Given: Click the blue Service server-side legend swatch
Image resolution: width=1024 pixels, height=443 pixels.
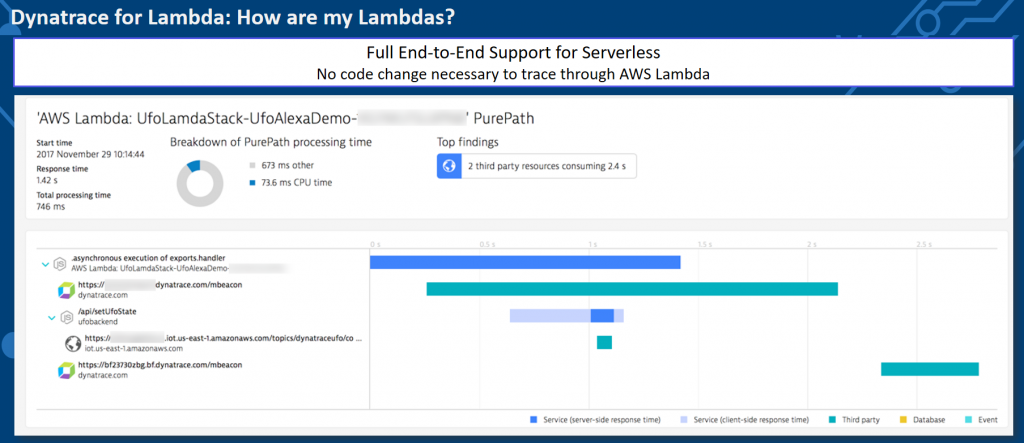Looking at the screenshot, I should click(x=534, y=420).
